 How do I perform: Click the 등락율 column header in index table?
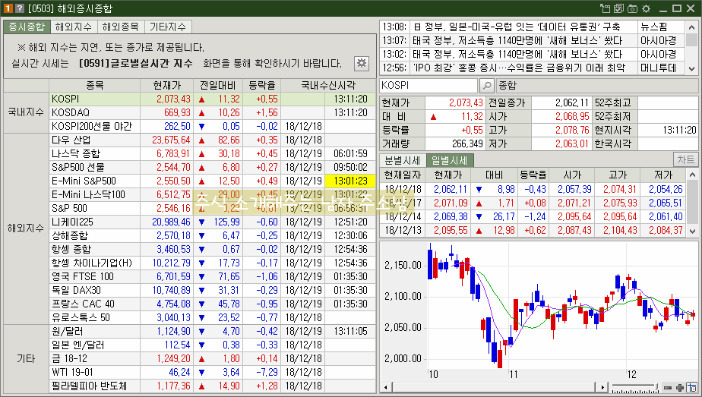[x=262, y=85]
